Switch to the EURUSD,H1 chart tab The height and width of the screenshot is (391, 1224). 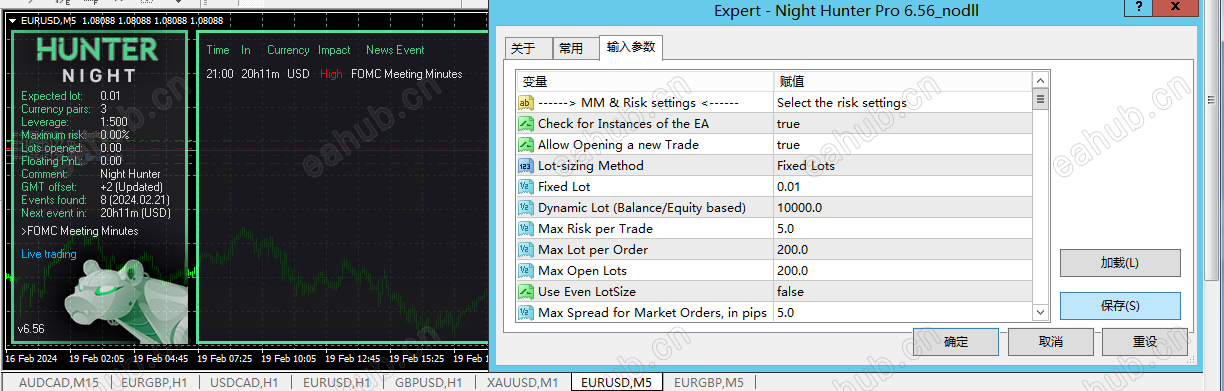click(336, 383)
